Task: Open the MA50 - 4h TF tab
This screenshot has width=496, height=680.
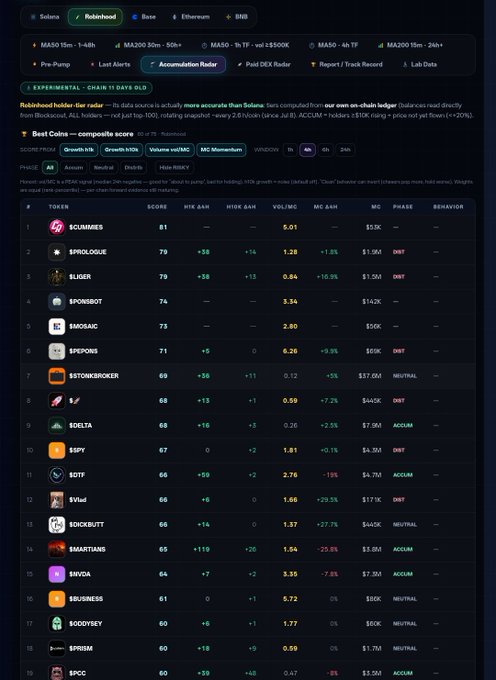Action: click(334, 45)
